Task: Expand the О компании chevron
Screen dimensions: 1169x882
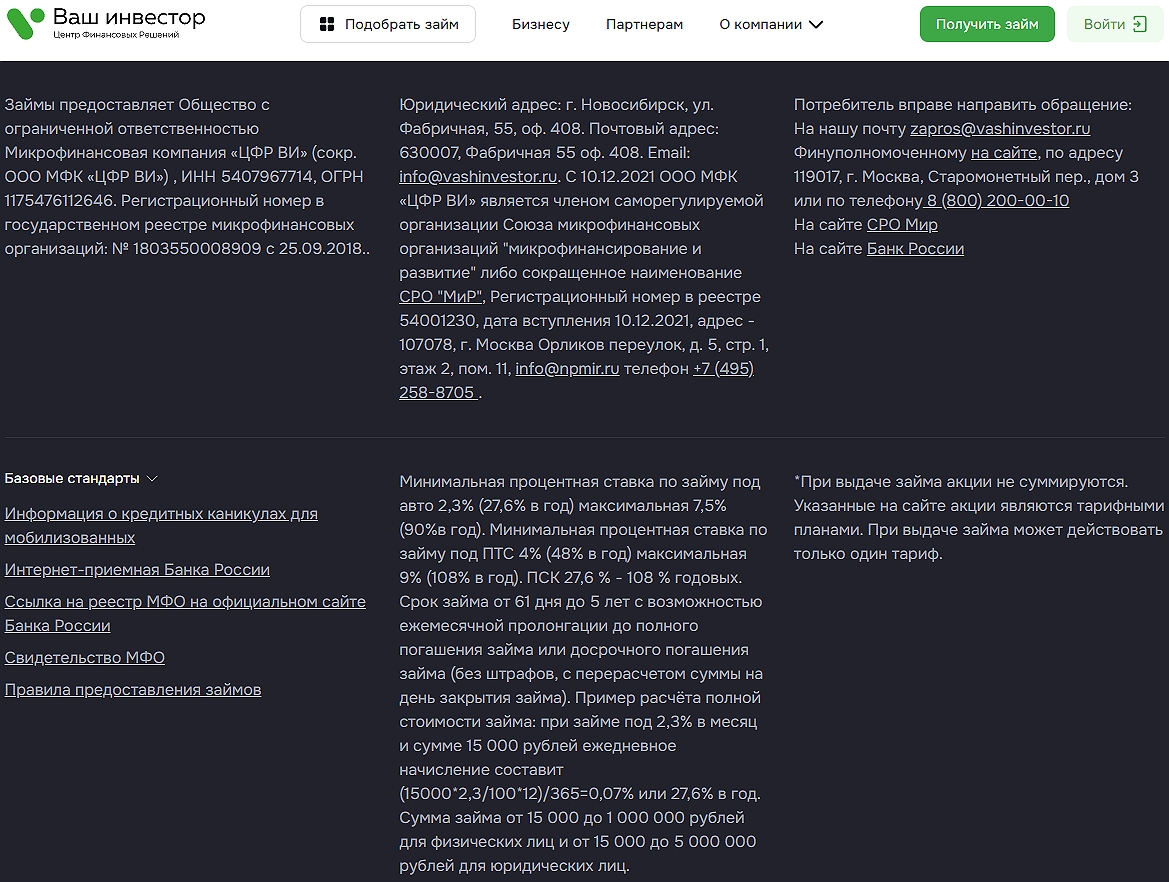Action: 816,25
